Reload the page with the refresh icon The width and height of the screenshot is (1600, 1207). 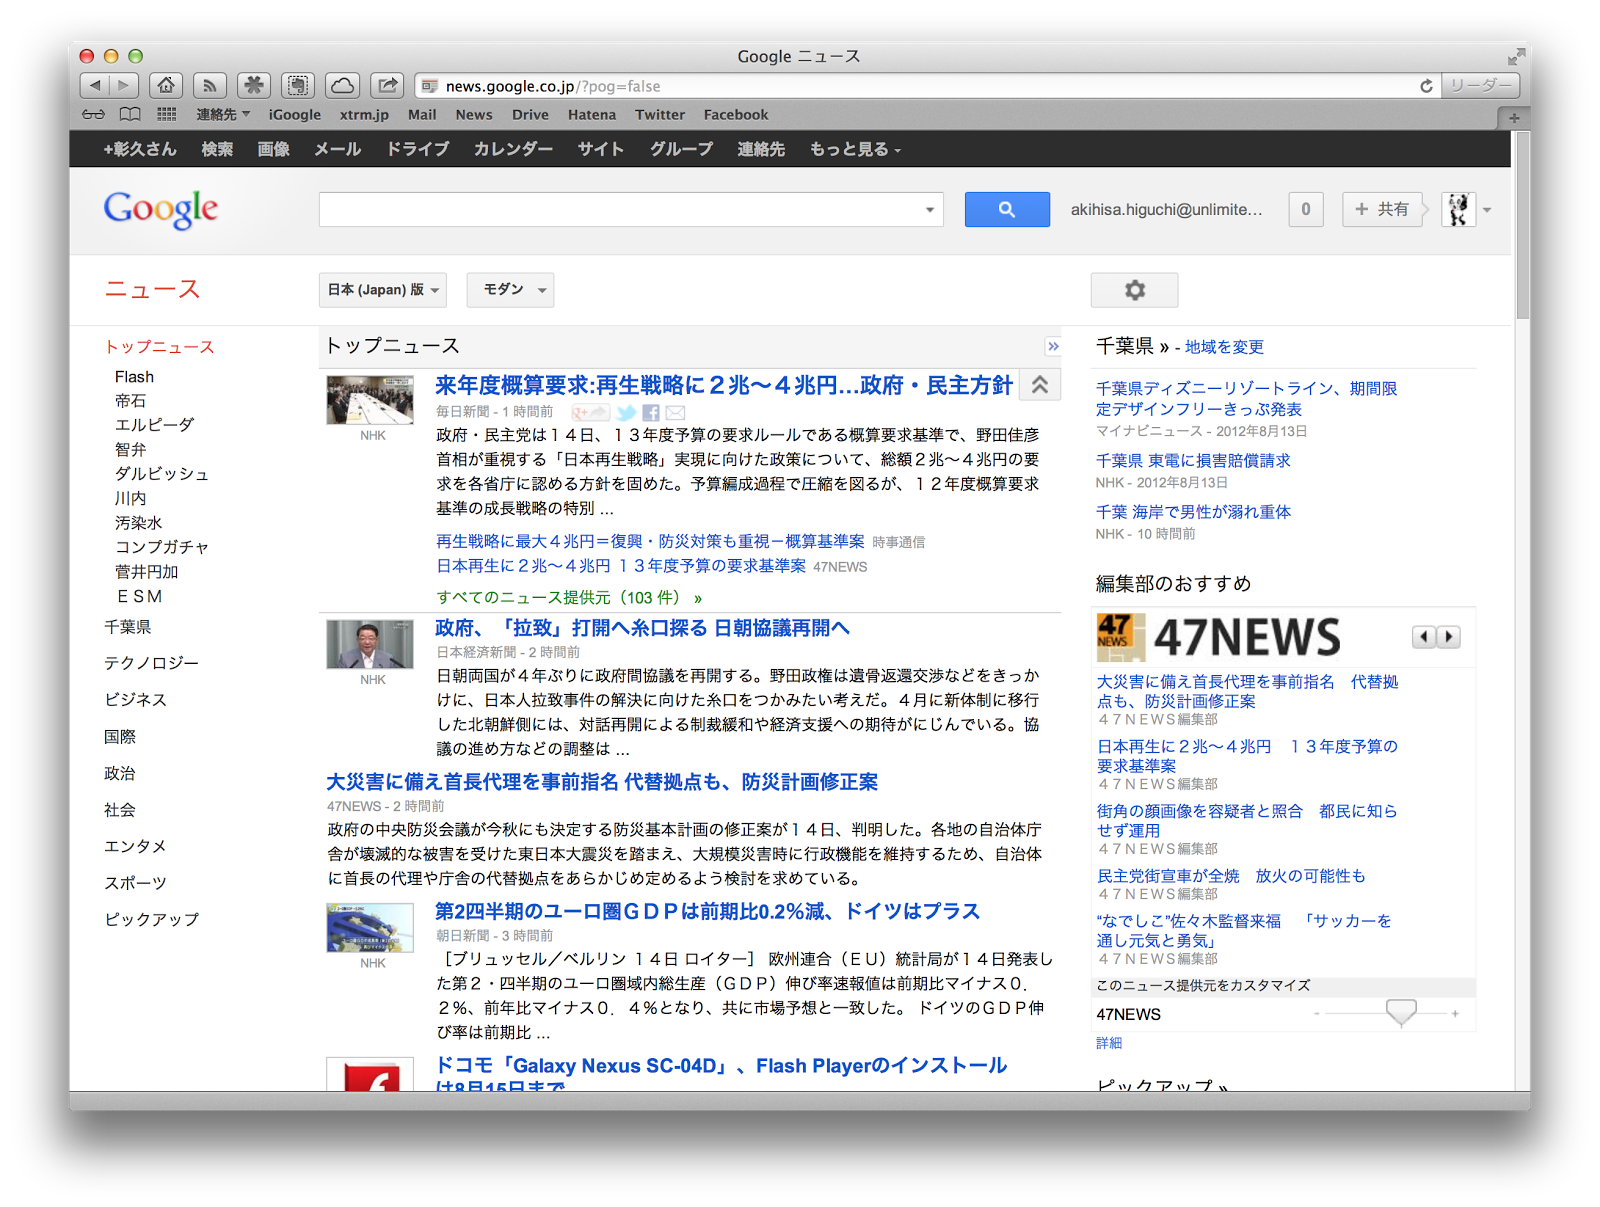(1426, 86)
